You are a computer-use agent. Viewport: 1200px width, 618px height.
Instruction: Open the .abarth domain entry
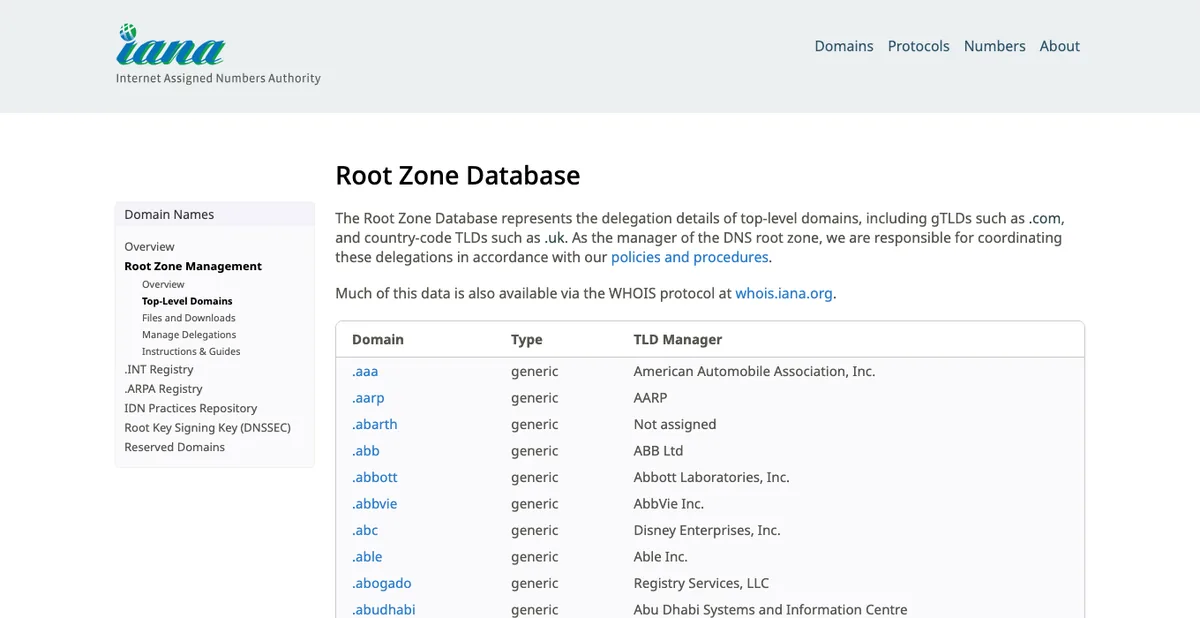[x=375, y=424]
